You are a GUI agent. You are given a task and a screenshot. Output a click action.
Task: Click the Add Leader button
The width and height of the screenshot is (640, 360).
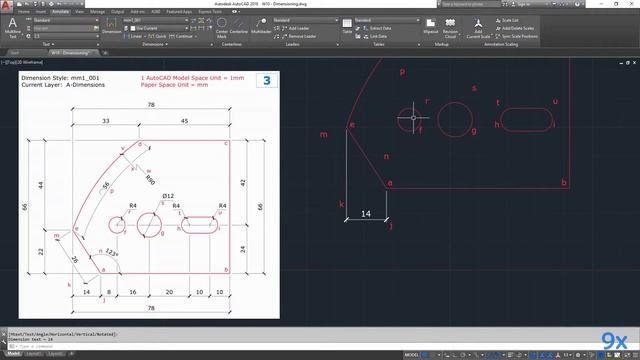[295, 28]
